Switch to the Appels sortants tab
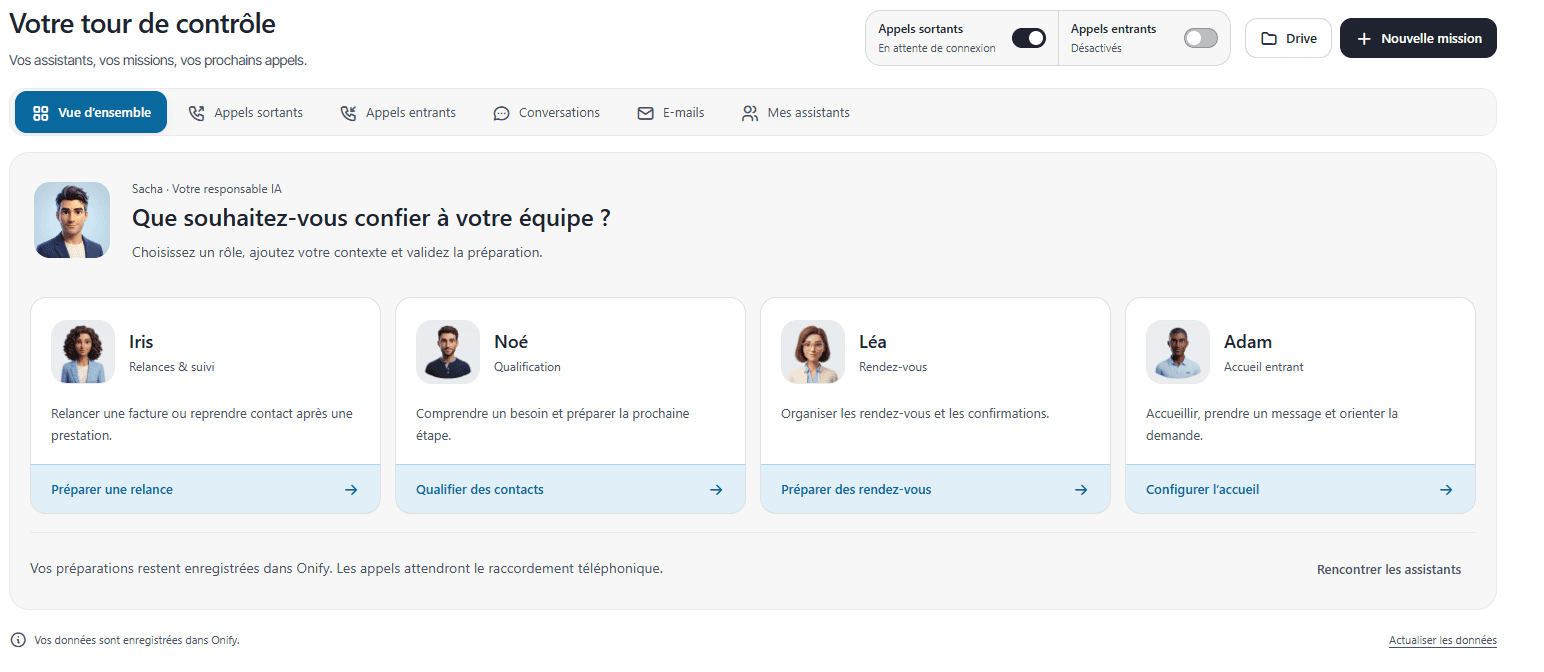Screen dimensions: 1544x672 [246, 113]
